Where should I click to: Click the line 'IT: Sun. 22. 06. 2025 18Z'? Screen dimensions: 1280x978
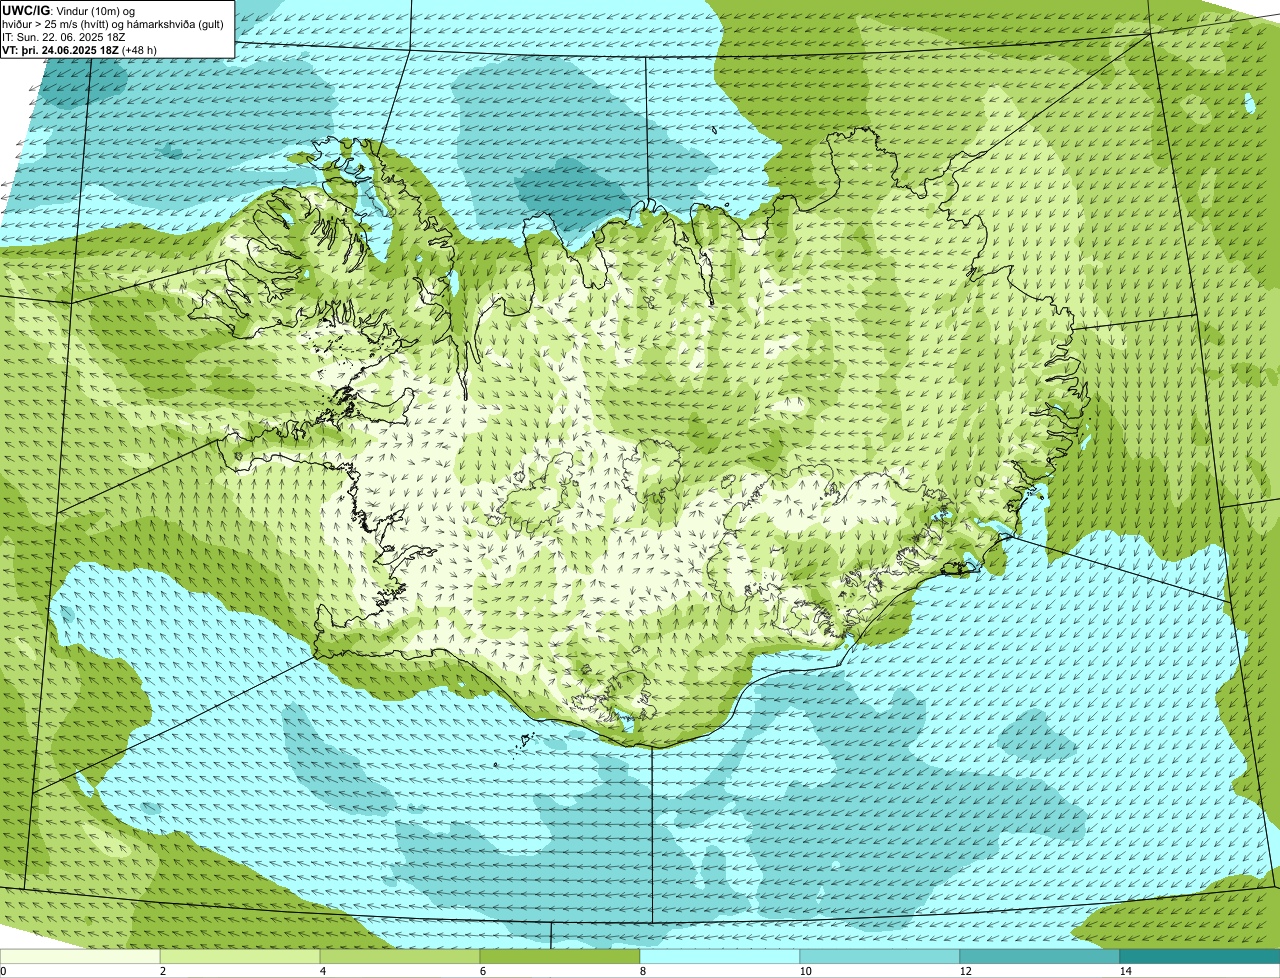pos(64,36)
